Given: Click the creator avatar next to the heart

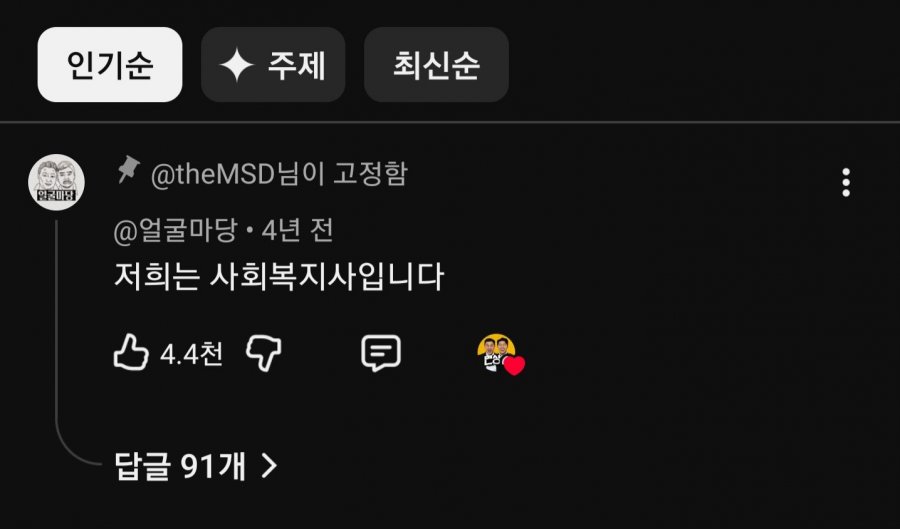Looking at the screenshot, I should [495, 351].
